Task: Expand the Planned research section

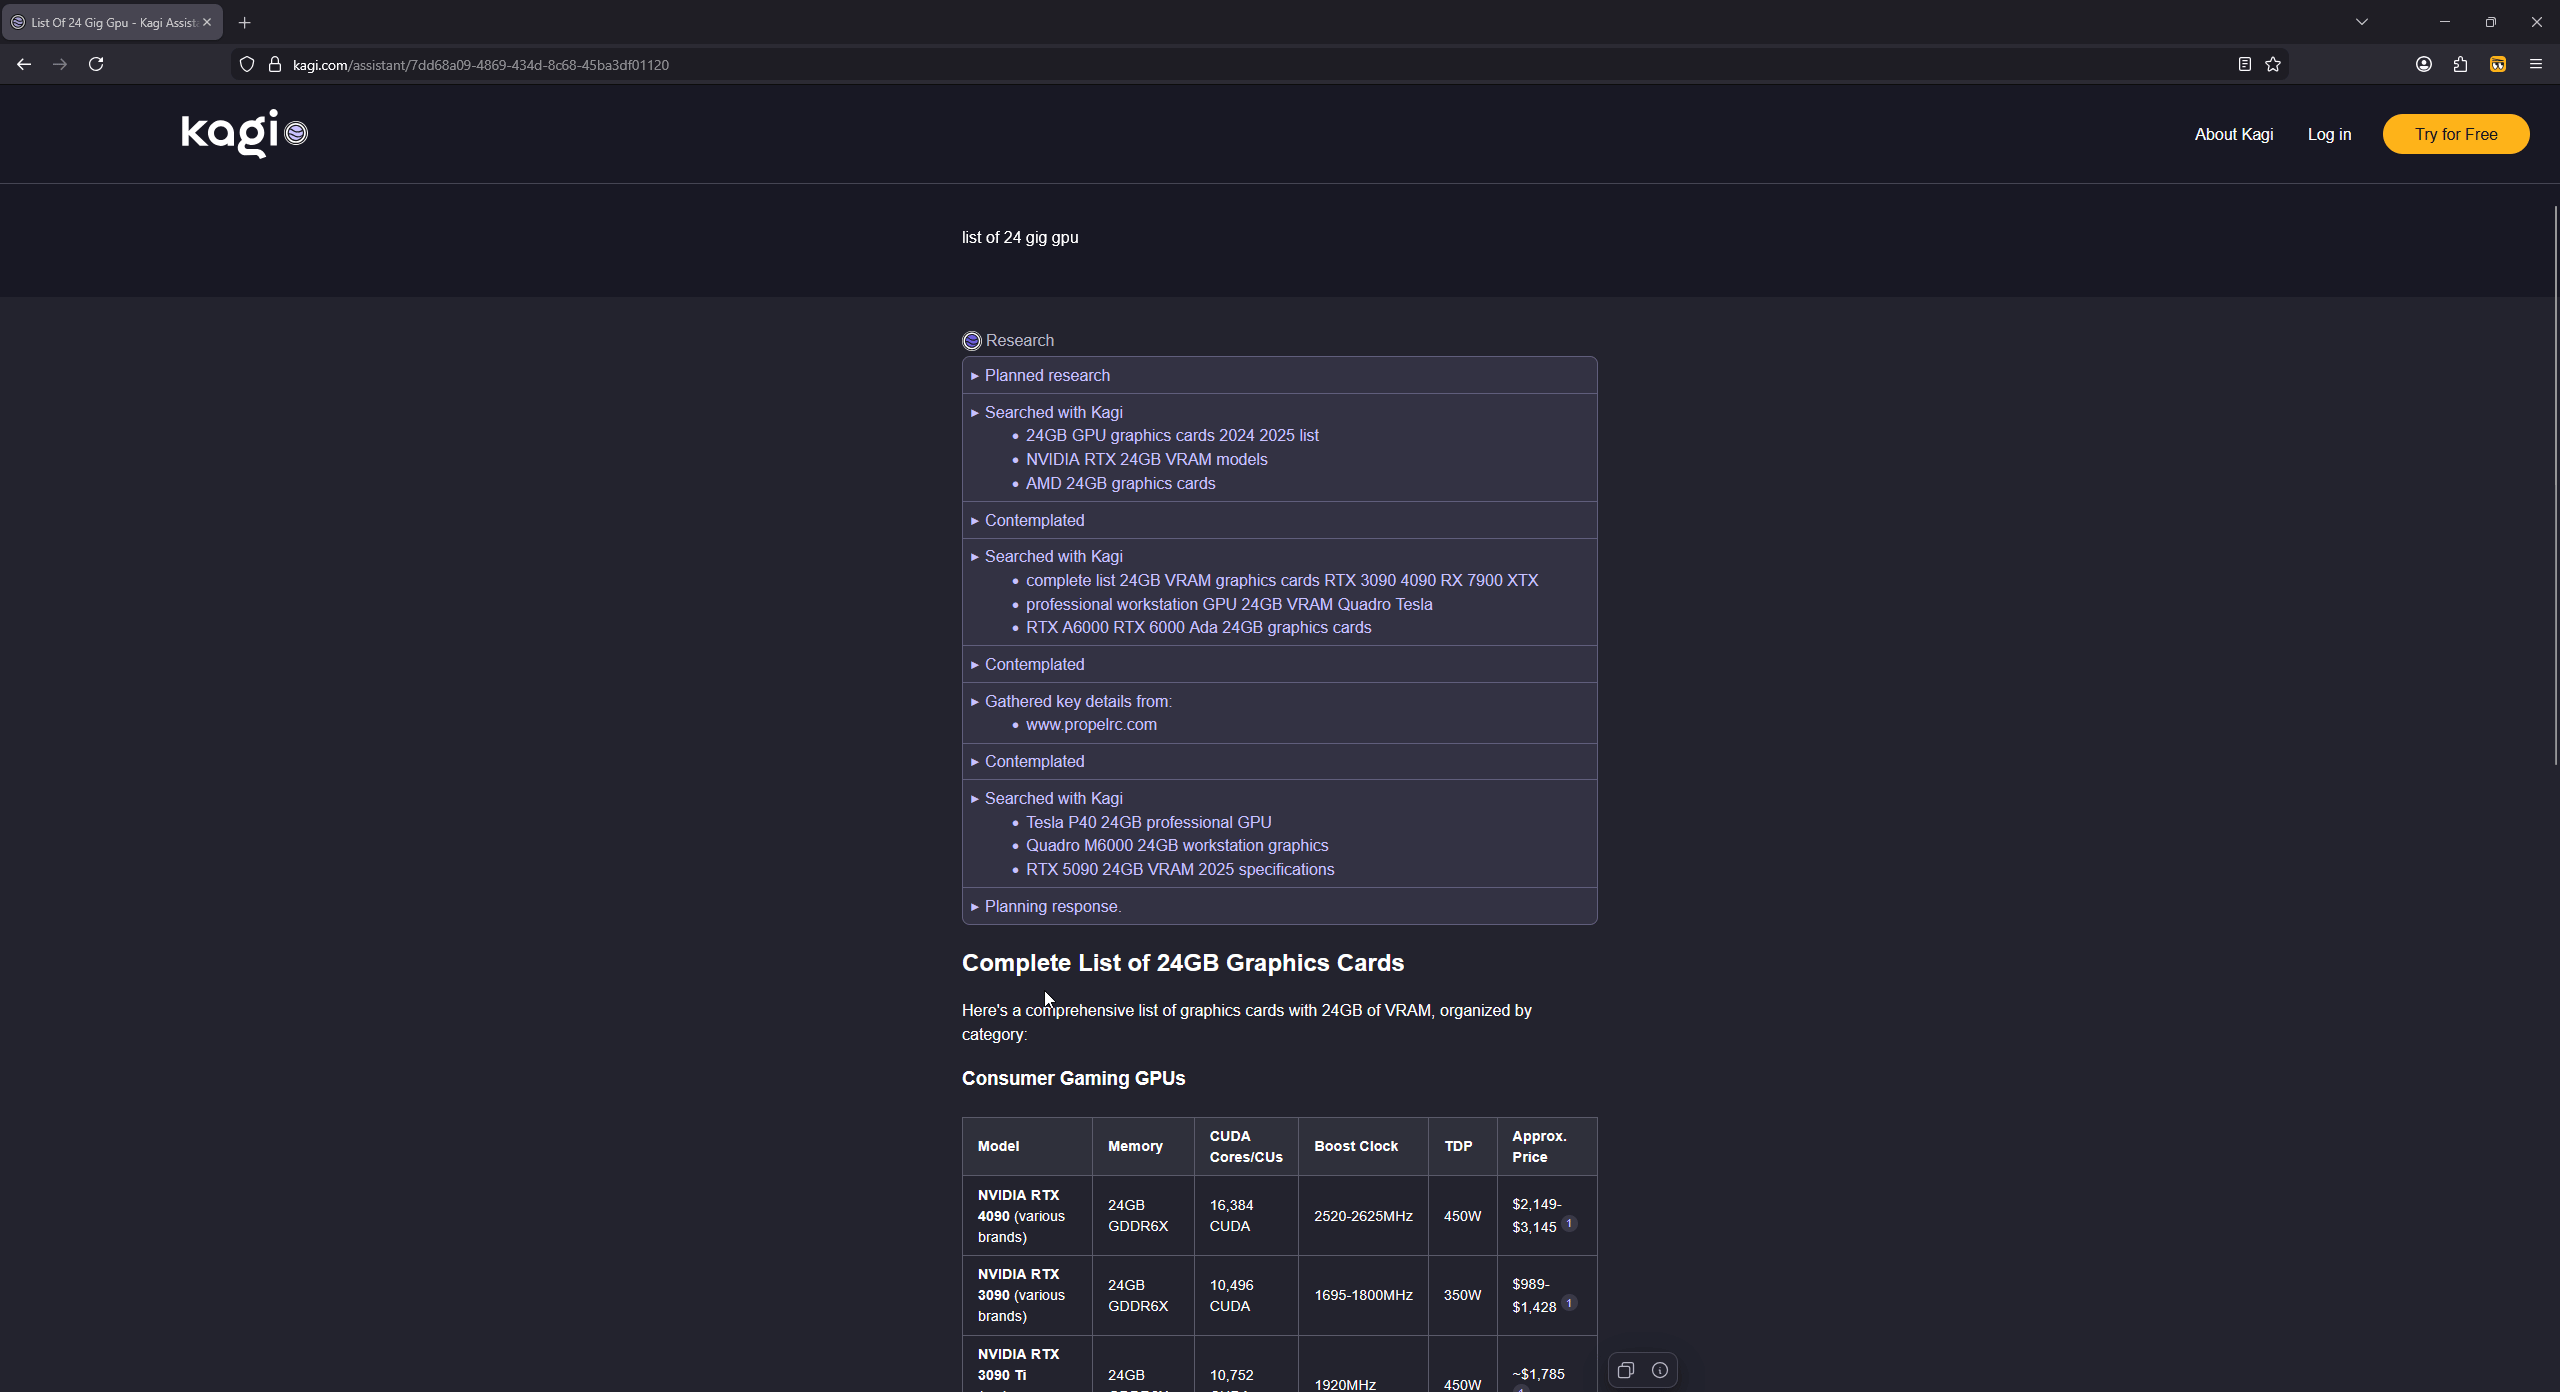Action: pyautogui.click(x=1046, y=375)
